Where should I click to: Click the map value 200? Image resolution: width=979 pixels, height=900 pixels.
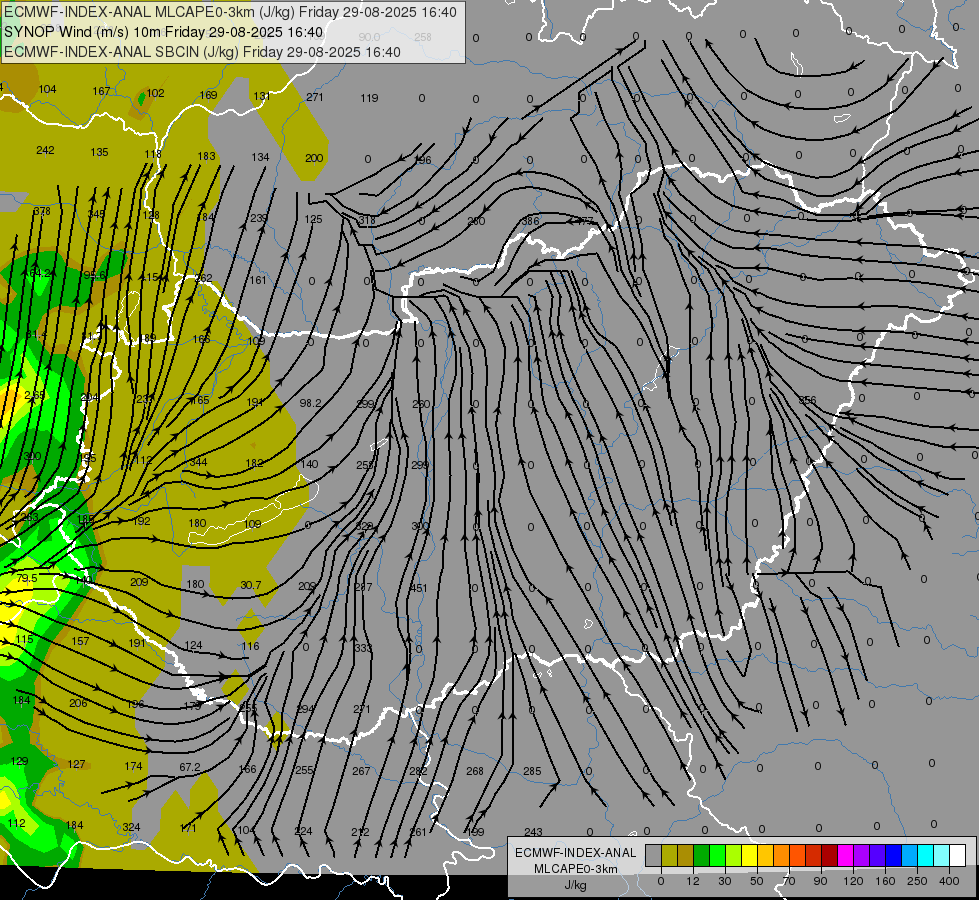coord(314,158)
